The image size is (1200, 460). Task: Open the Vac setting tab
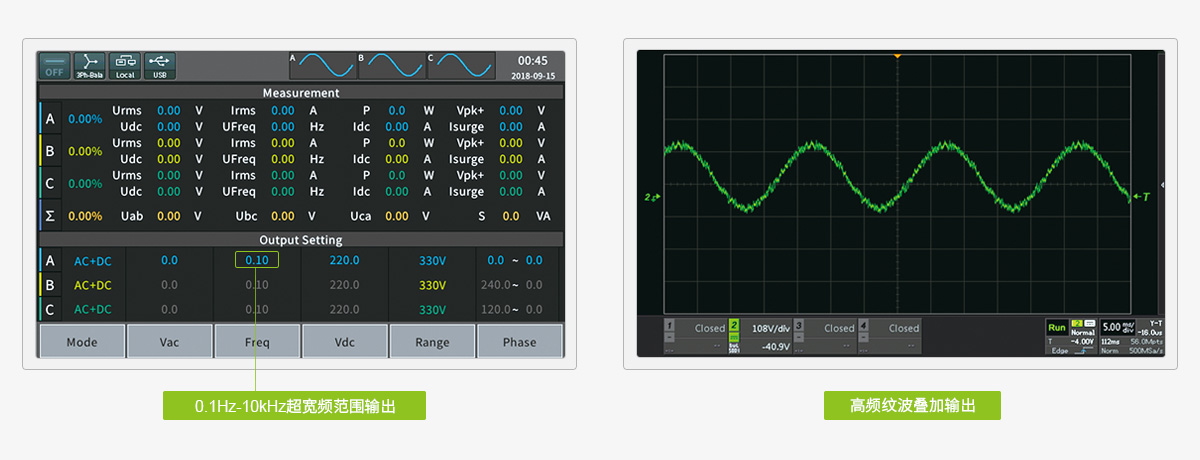click(170, 341)
